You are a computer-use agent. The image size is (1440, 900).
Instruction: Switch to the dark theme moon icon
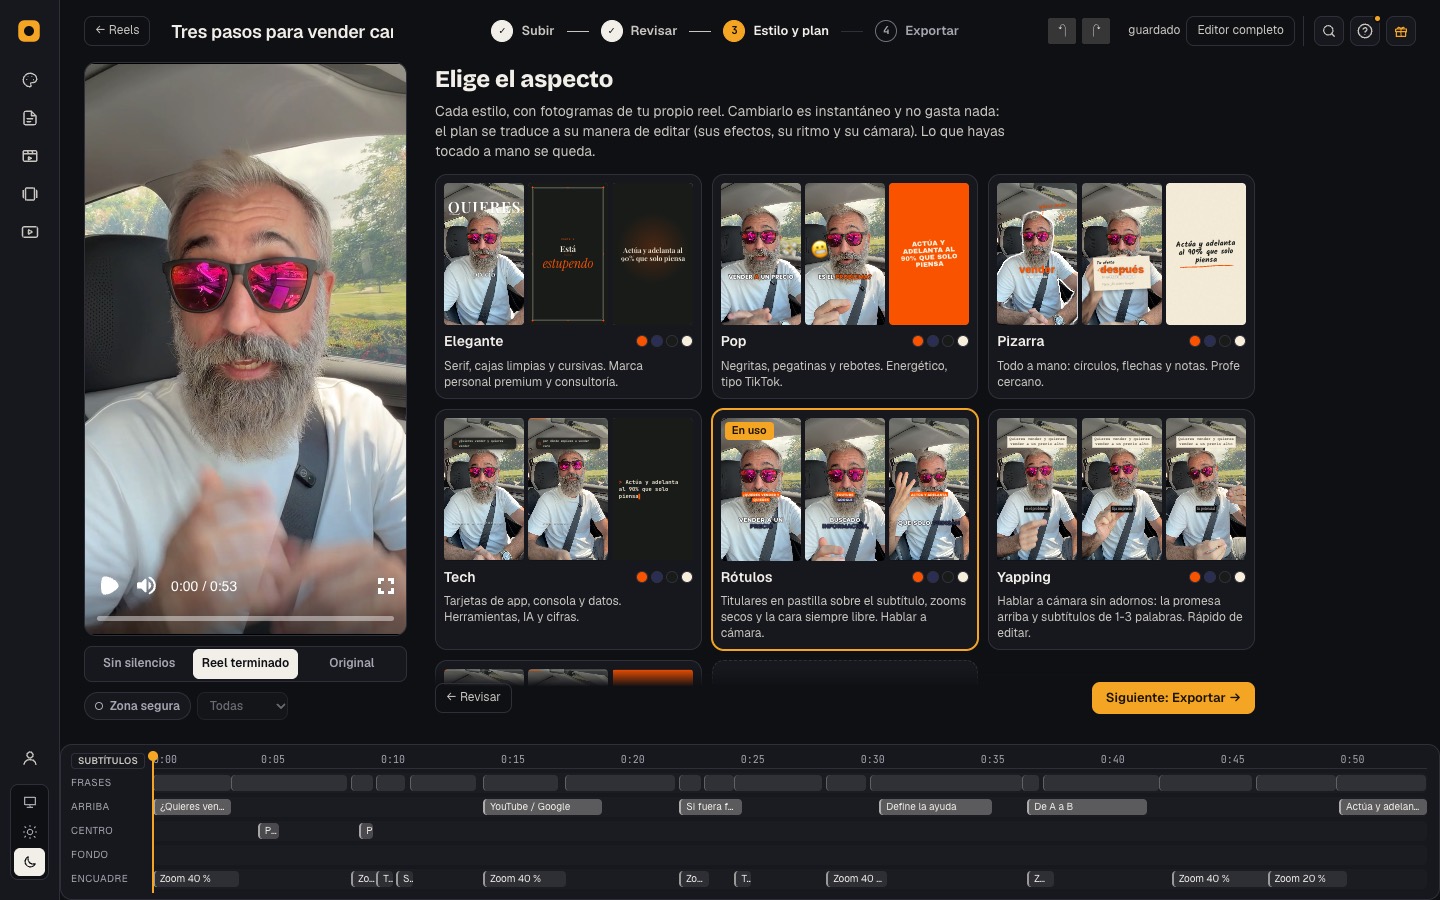[30, 862]
